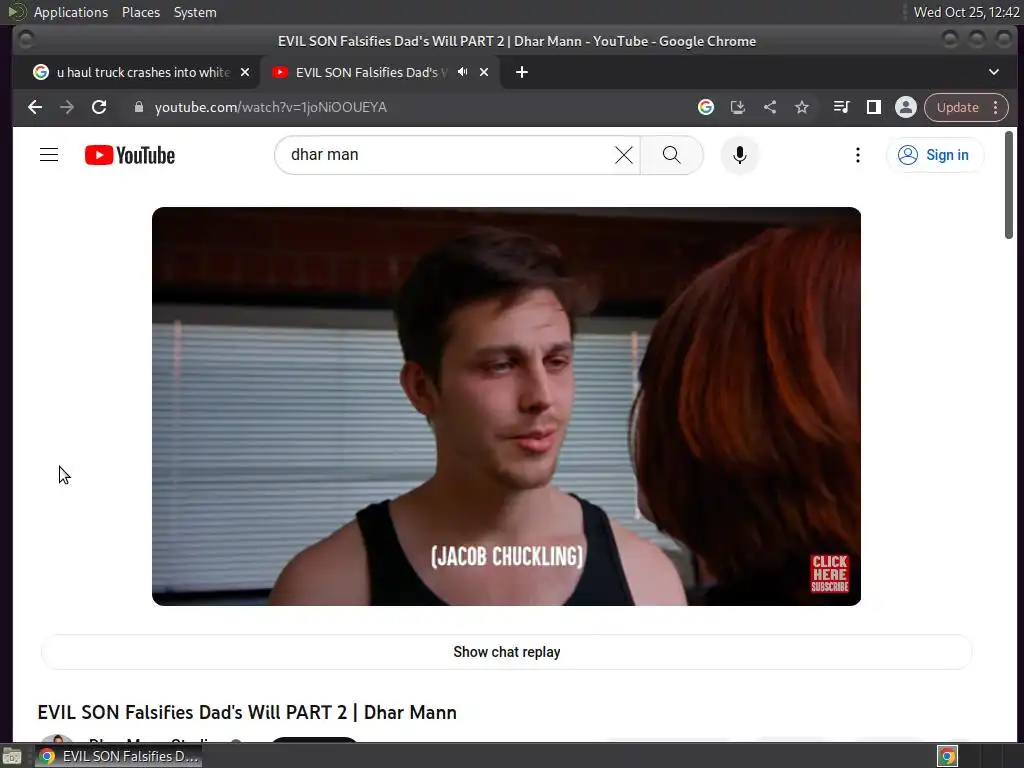Go to the YouTube home logo
The image size is (1024, 768).
(130, 155)
